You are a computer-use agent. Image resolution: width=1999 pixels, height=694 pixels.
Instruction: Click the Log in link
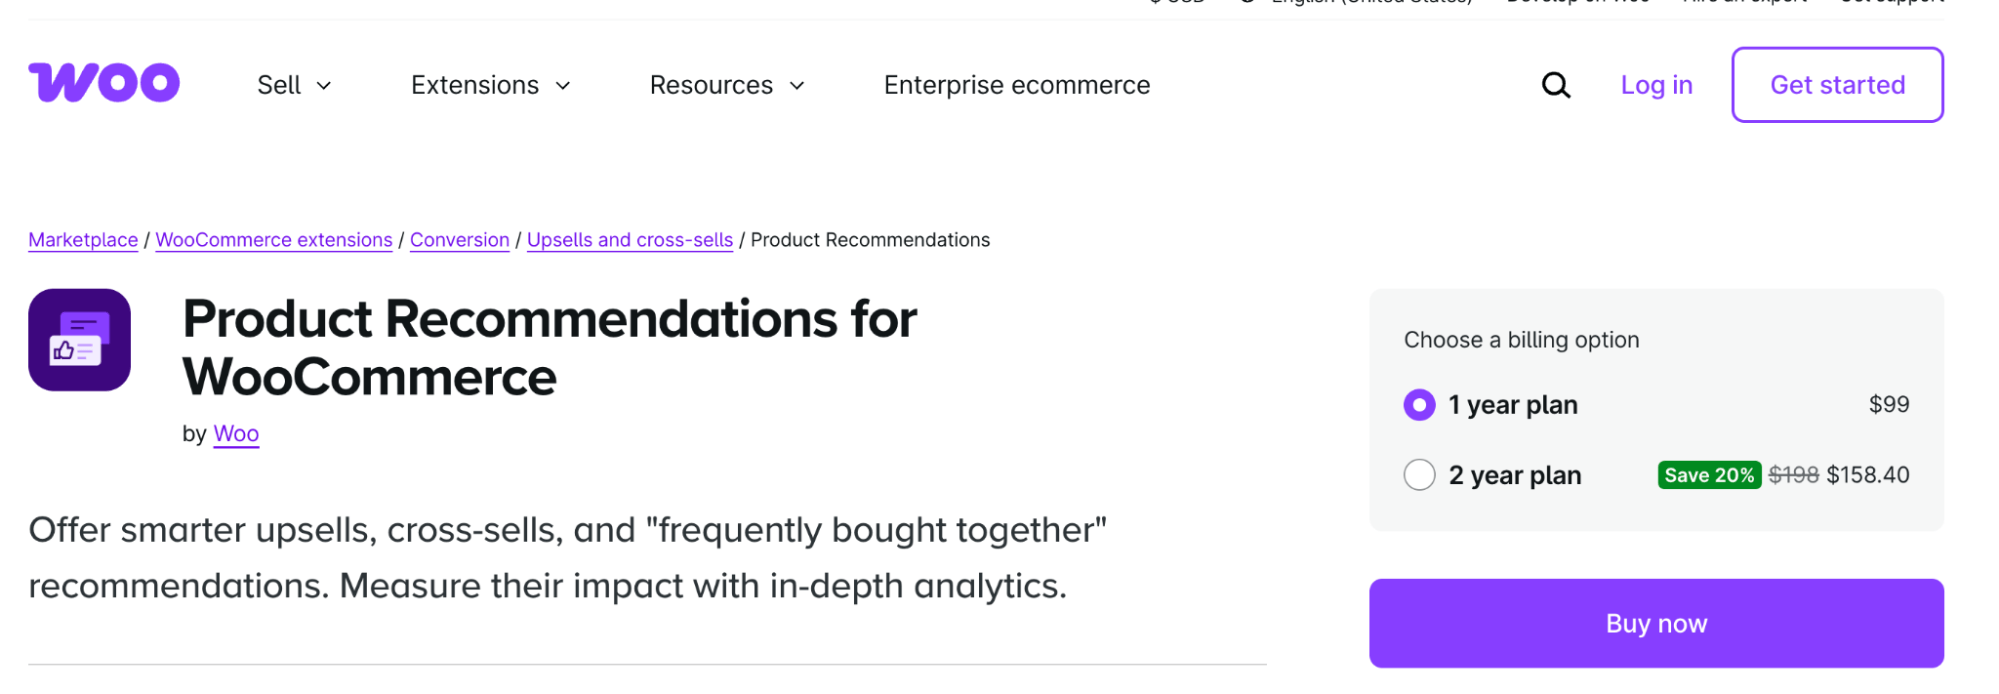[x=1656, y=85]
